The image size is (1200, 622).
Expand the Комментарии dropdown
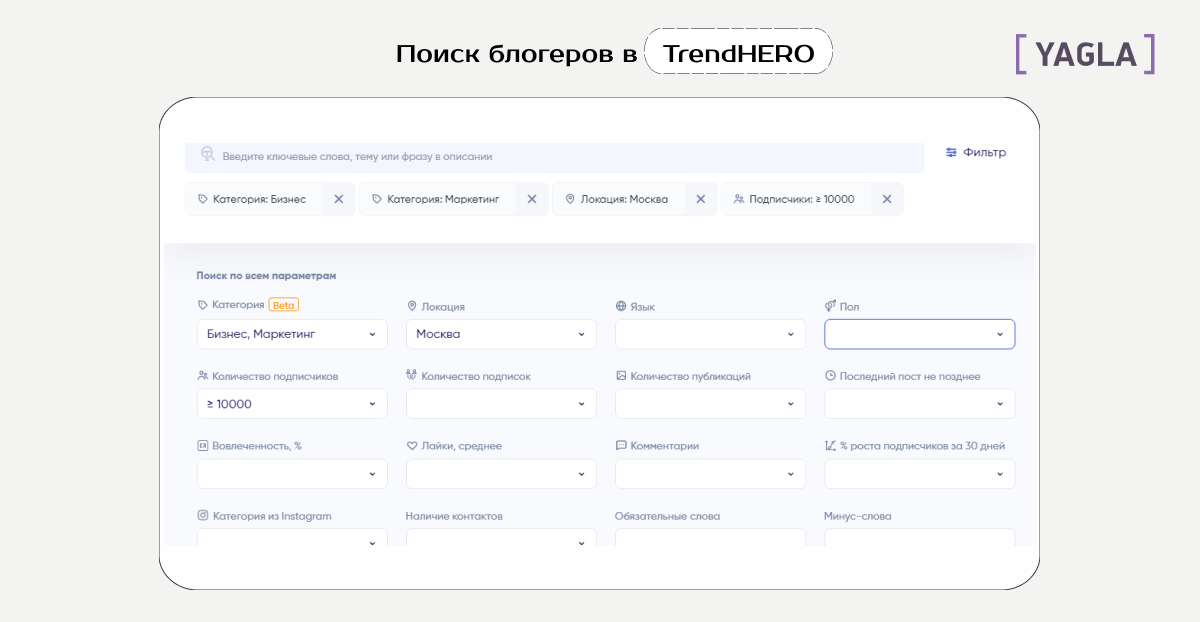pyautogui.click(x=710, y=474)
